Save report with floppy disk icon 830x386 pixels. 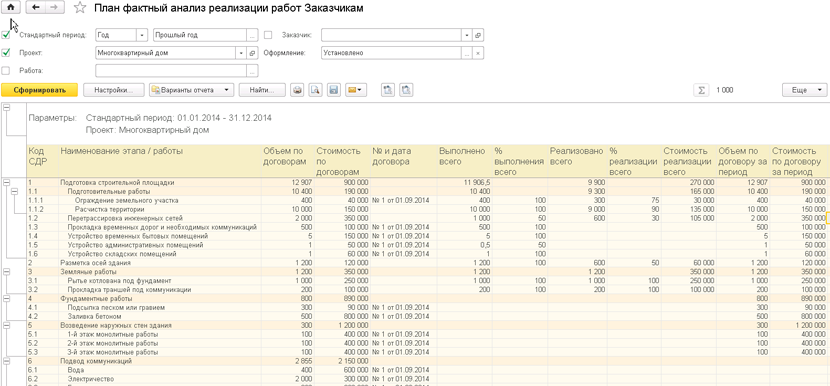tap(333, 90)
